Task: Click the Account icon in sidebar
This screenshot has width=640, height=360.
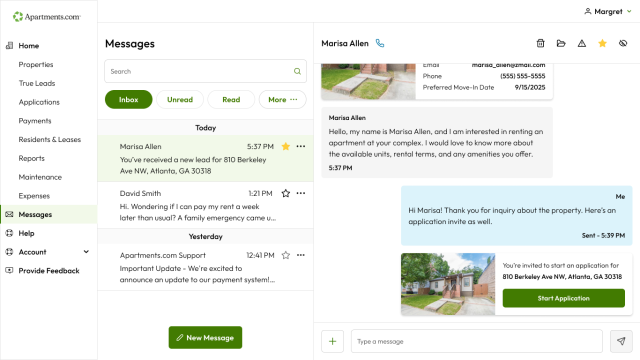Action: point(9,252)
